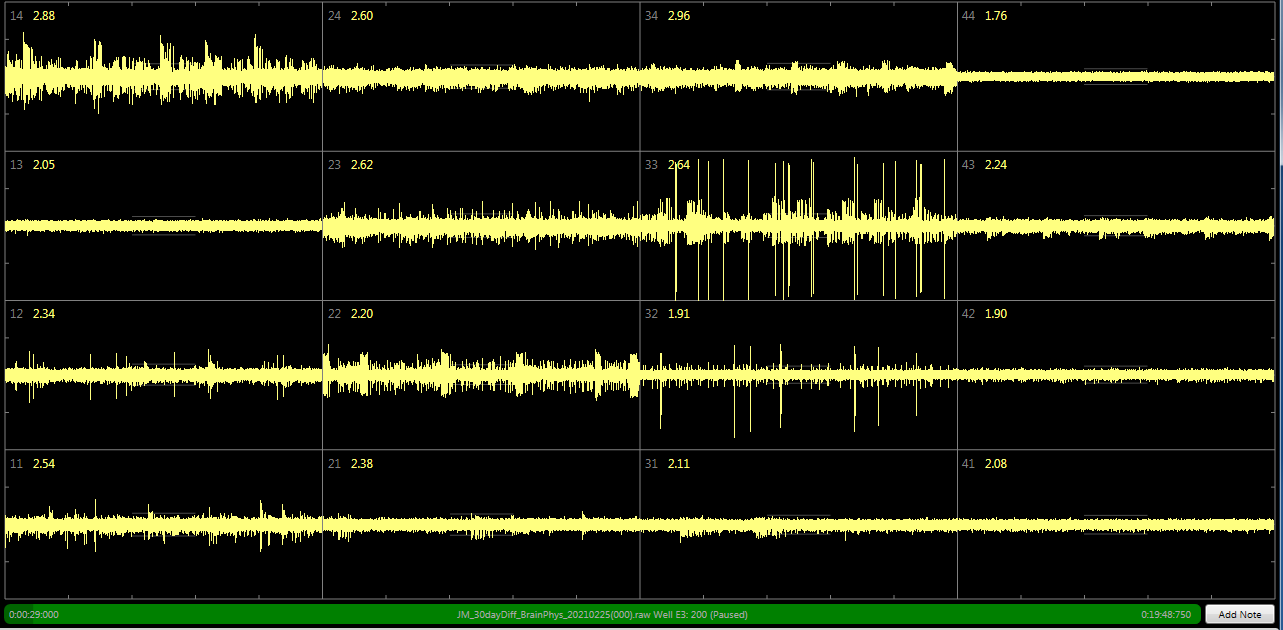Pick electrode 13 trace panel

coord(164,226)
